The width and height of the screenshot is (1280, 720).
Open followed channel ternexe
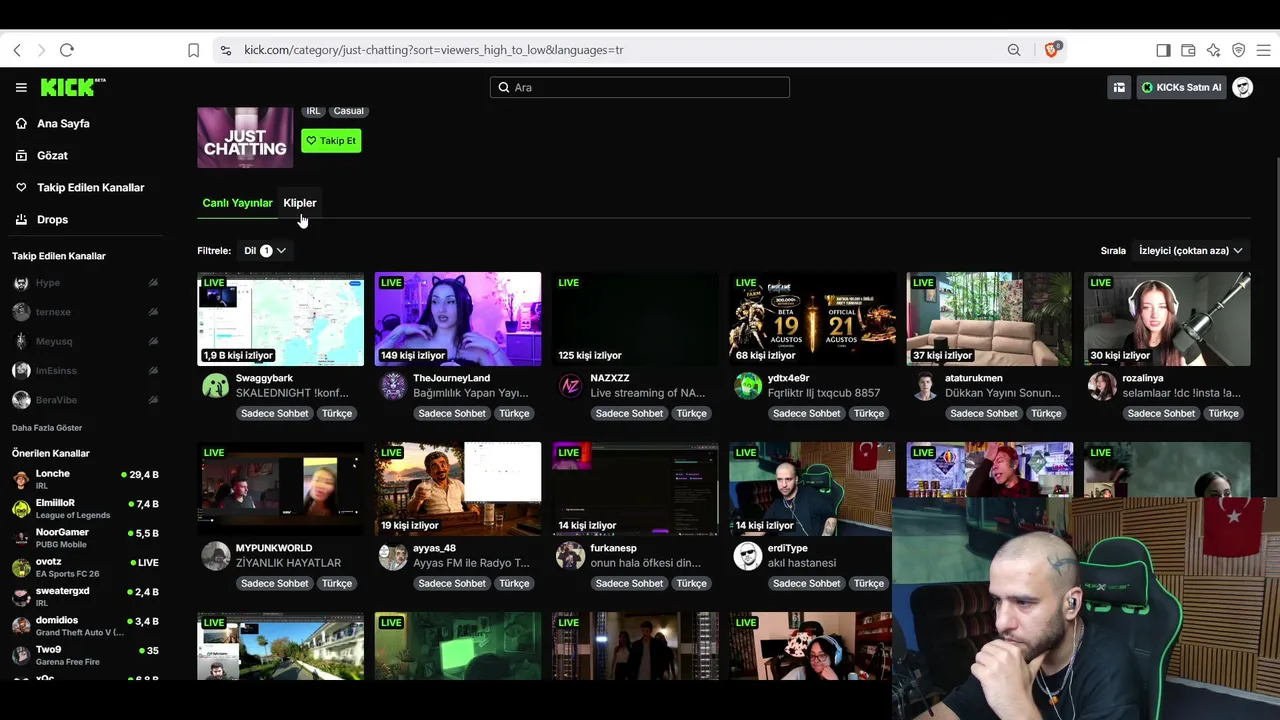click(x=85, y=312)
